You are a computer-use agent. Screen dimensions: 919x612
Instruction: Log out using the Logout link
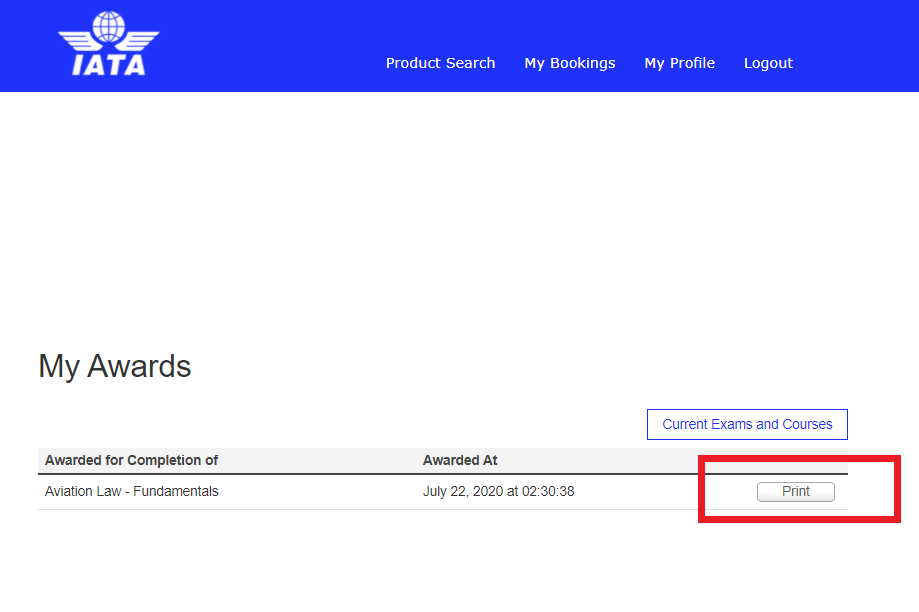[768, 63]
